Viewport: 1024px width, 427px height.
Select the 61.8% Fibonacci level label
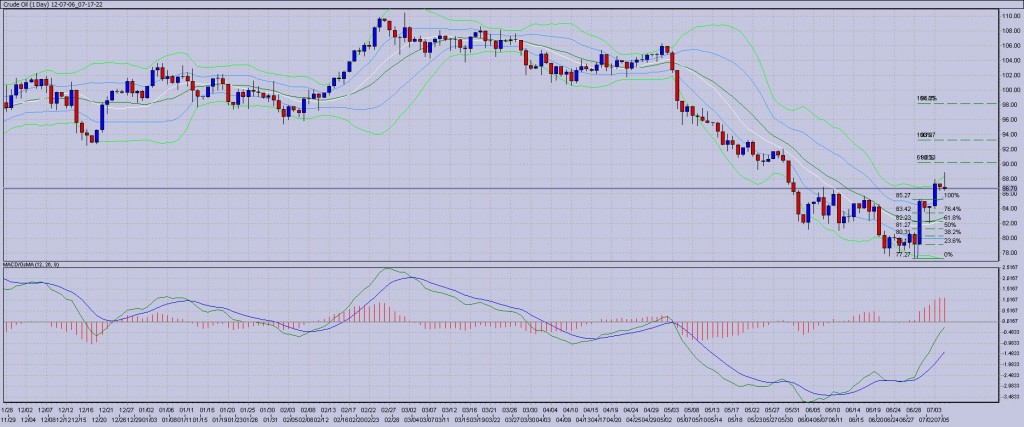(x=951, y=218)
